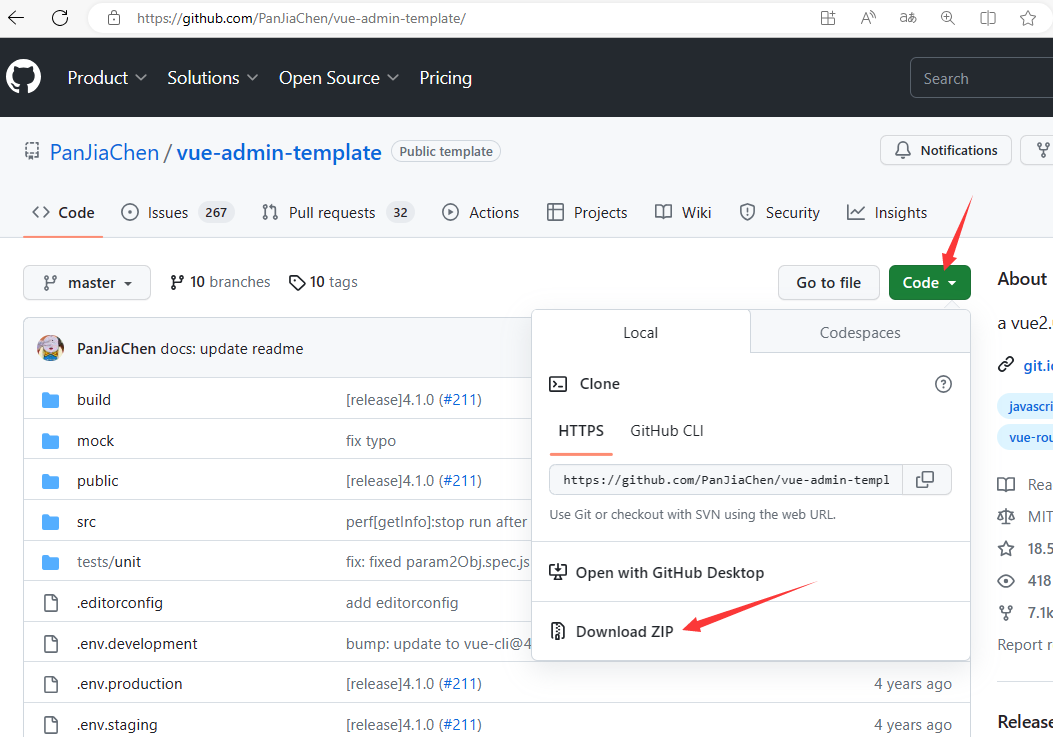The height and width of the screenshot is (737, 1053).
Task: Switch to the Issues tab
Action: [x=177, y=212]
